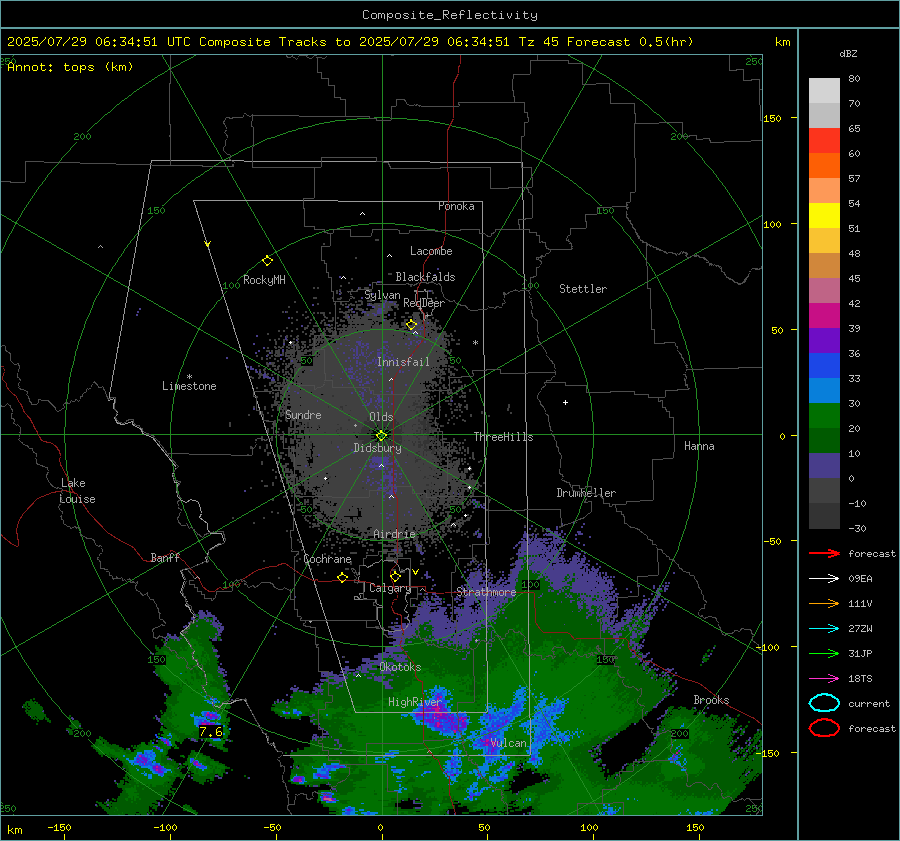
Task: Click the yellow diamond marker above Calgary
Action: click(395, 576)
